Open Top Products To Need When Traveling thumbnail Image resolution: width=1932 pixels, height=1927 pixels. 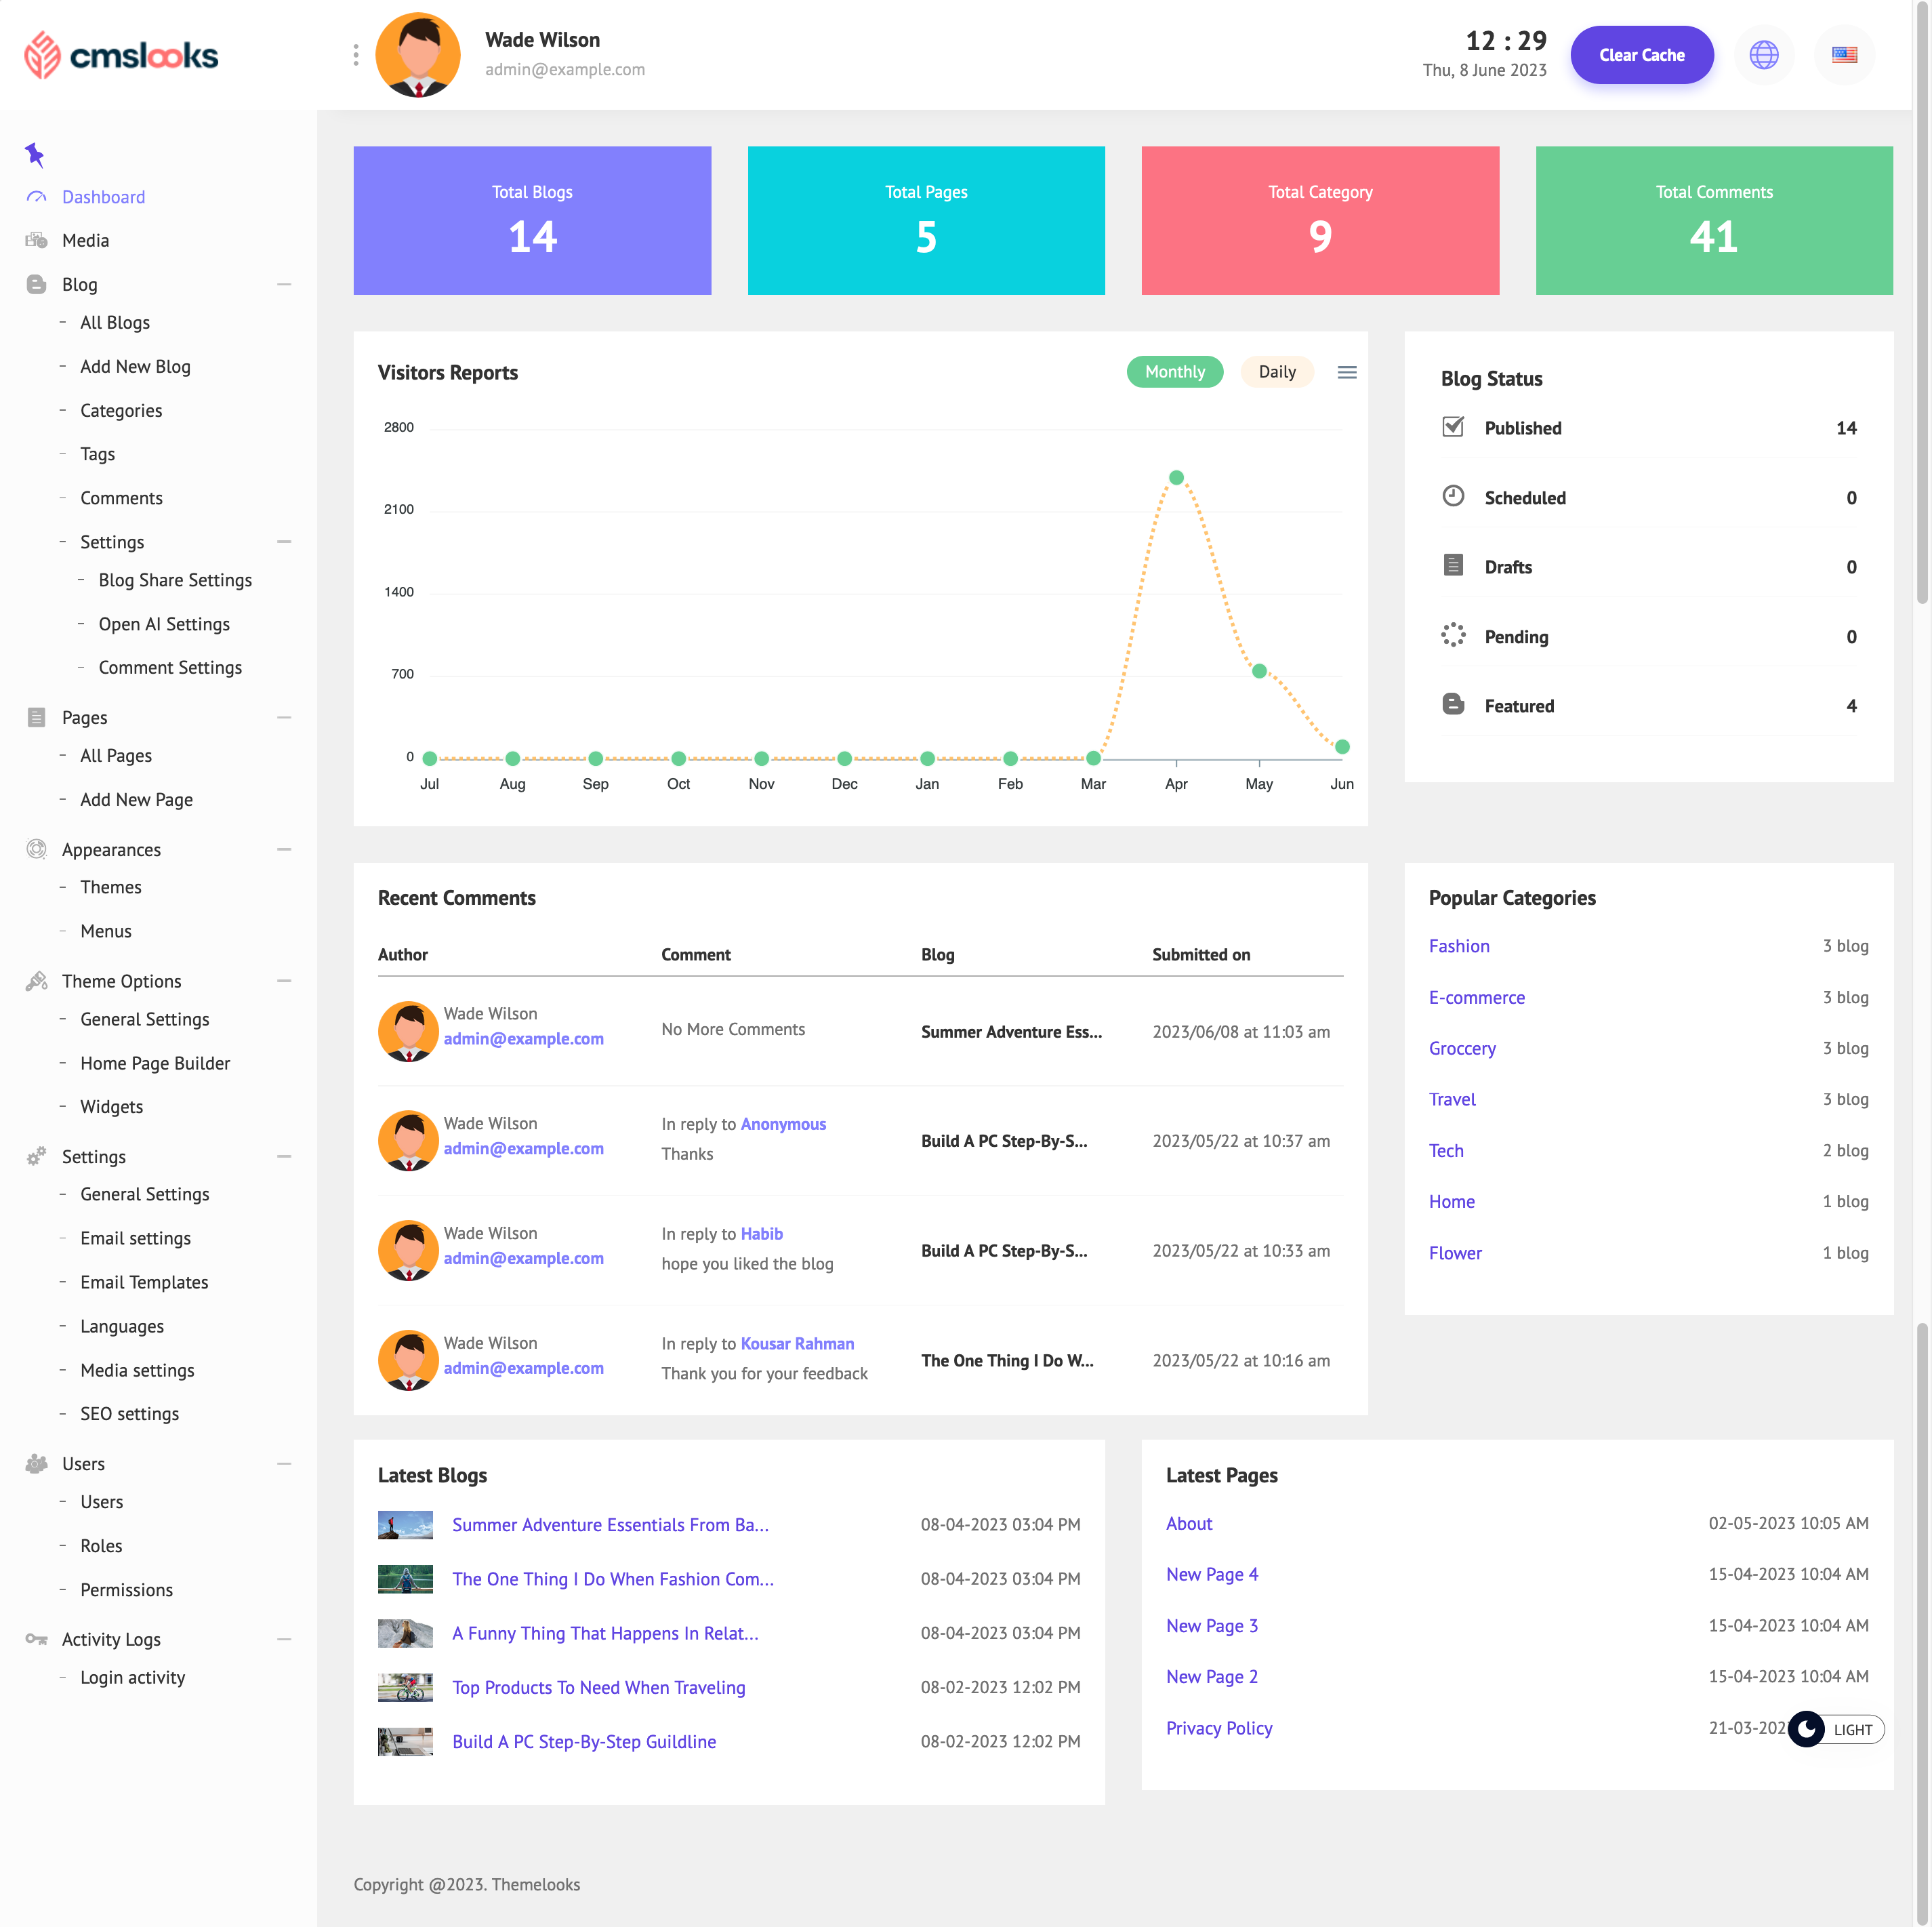click(x=405, y=1687)
